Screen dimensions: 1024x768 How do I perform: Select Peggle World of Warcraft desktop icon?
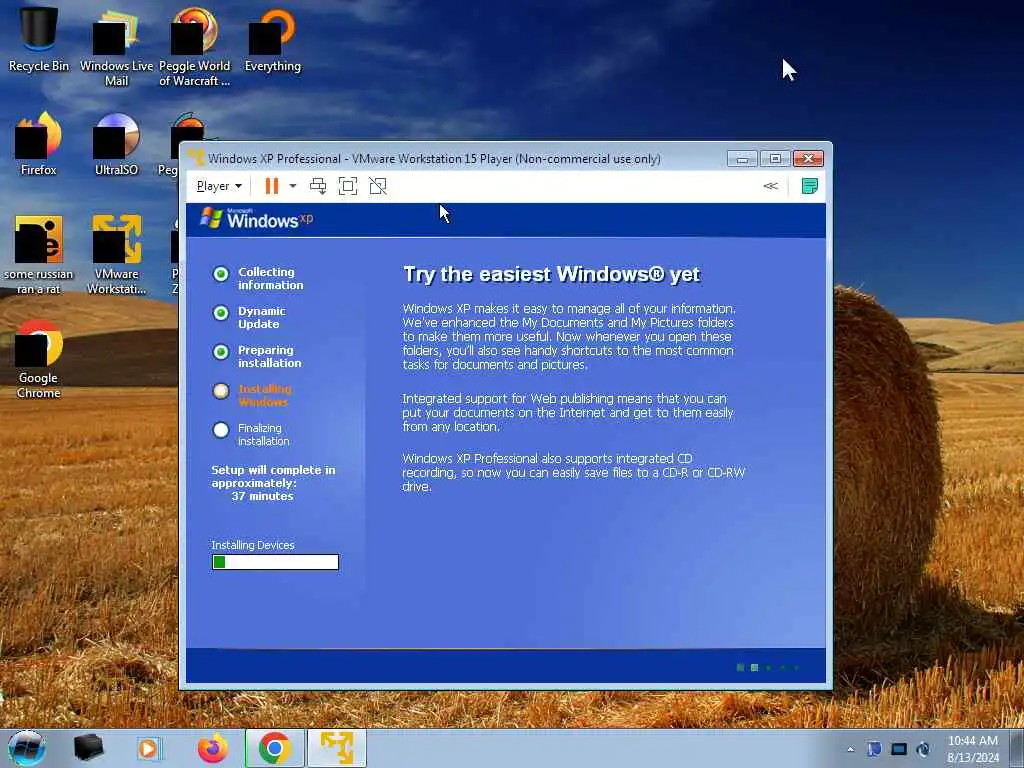coord(195,47)
